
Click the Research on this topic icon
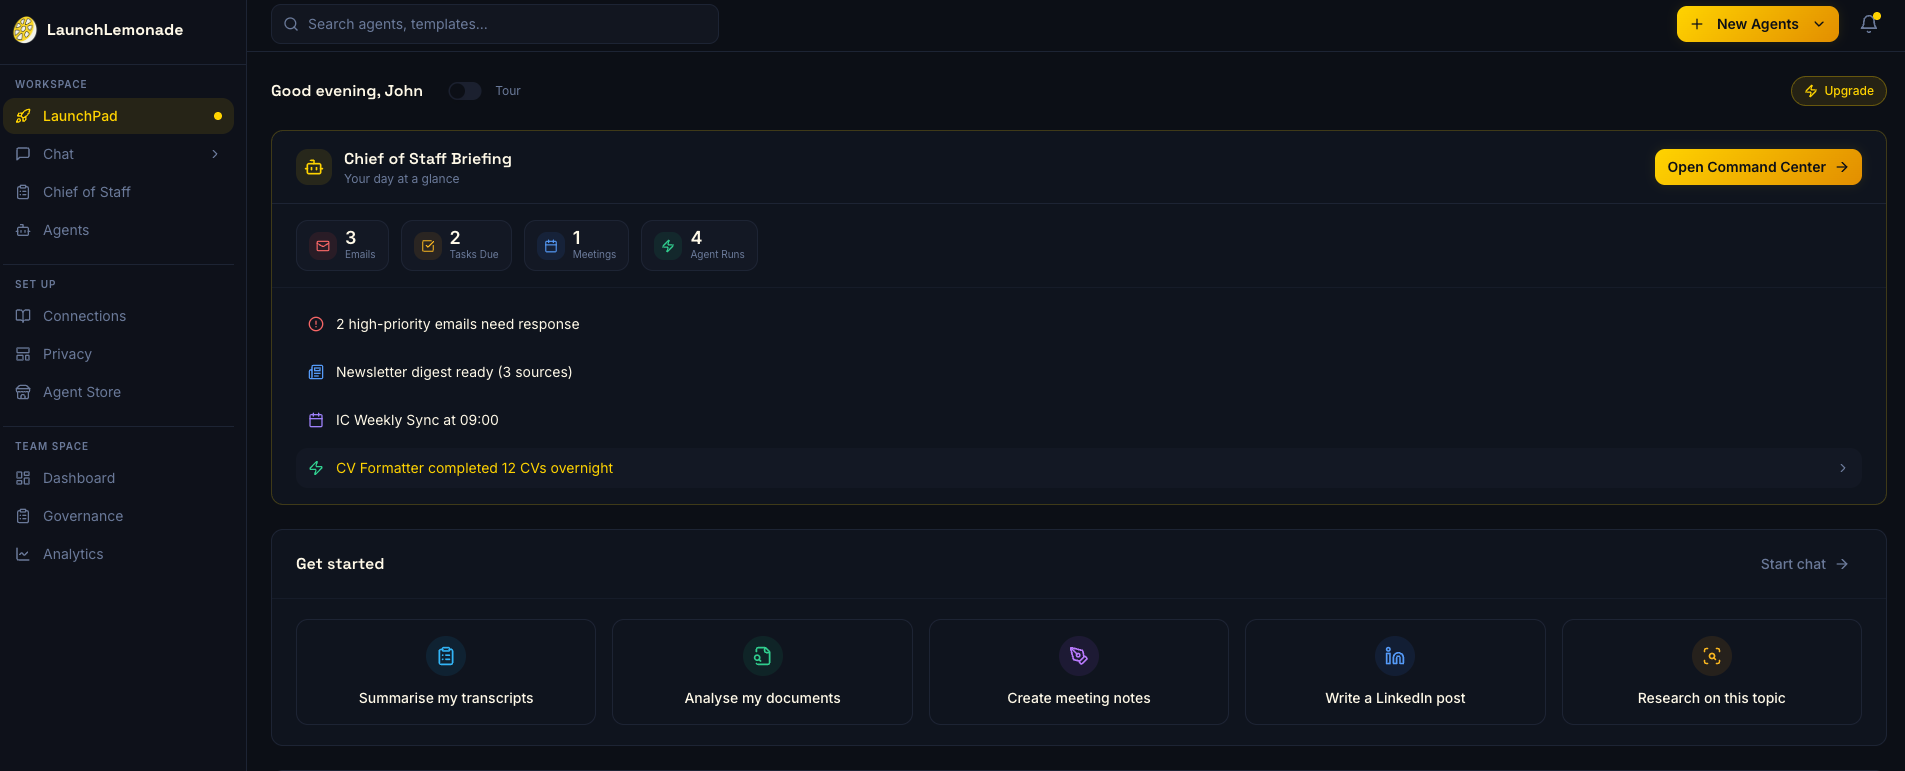pyautogui.click(x=1711, y=656)
